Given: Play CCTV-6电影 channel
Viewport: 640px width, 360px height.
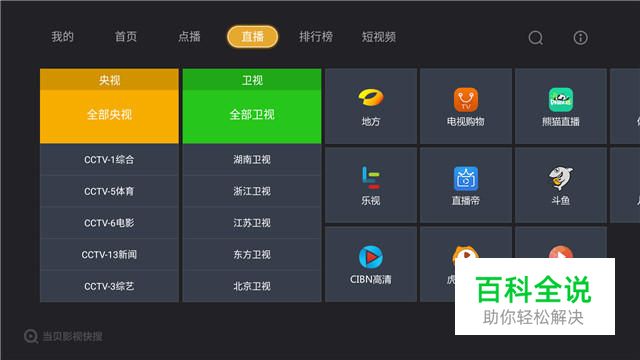Looking at the screenshot, I should (109, 223).
